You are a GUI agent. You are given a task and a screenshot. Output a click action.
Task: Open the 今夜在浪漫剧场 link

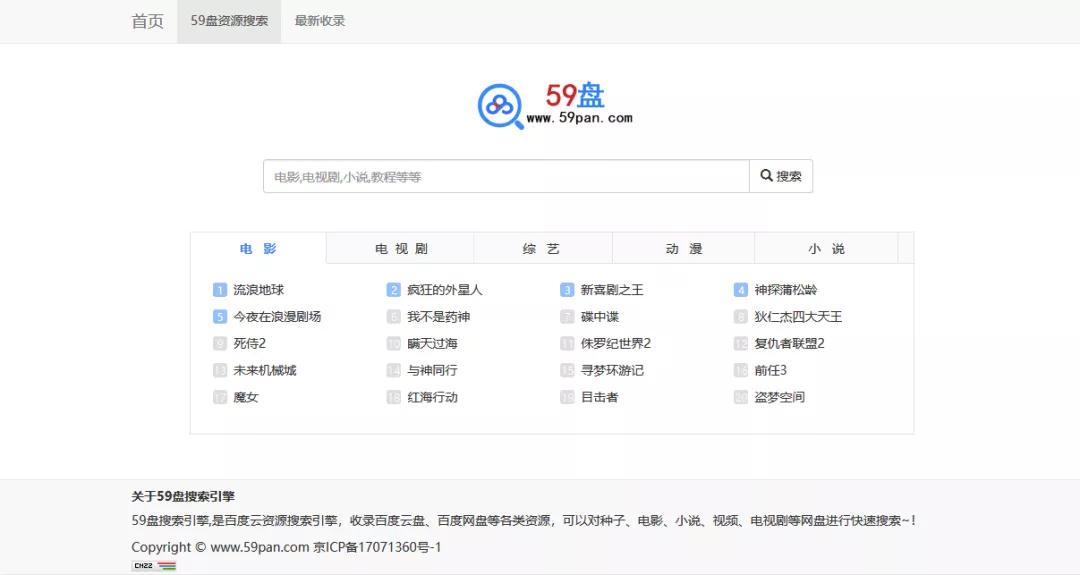click(x=277, y=317)
